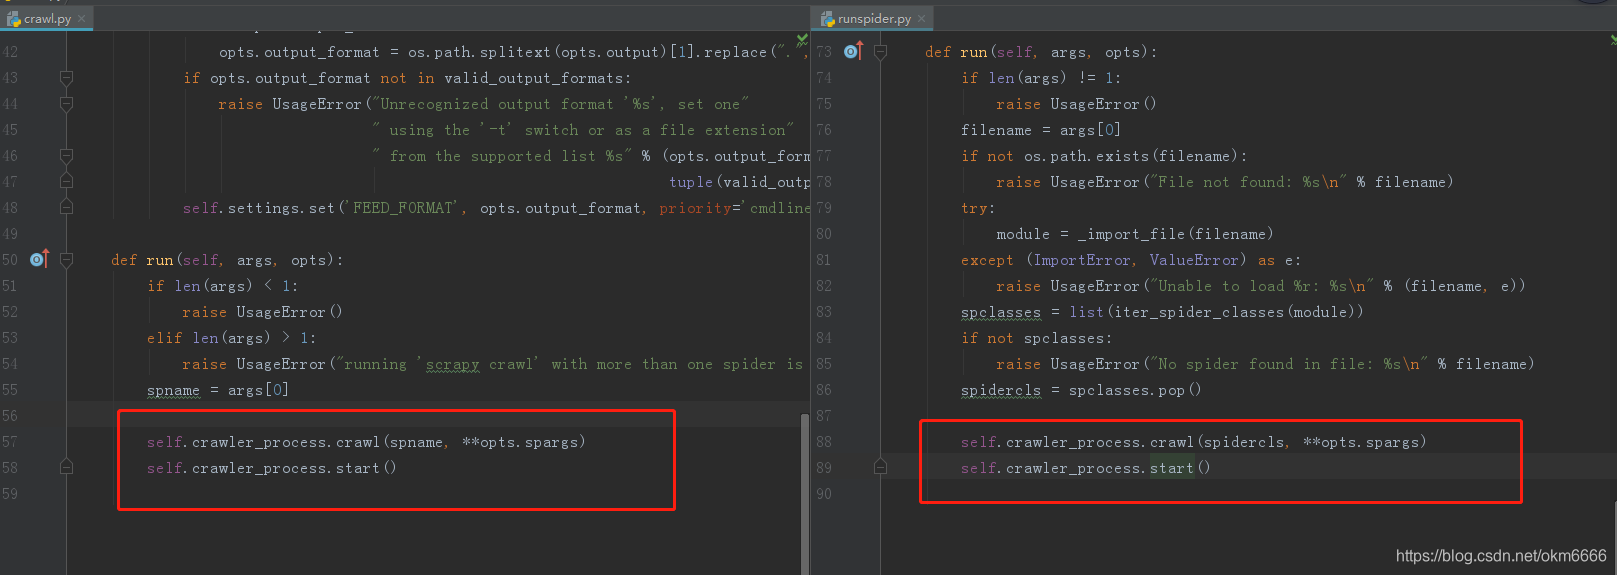Click 'if len(args) != 1:' in runspider.py
Image resolution: width=1617 pixels, height=575 pixels.
coord(1041,78)
